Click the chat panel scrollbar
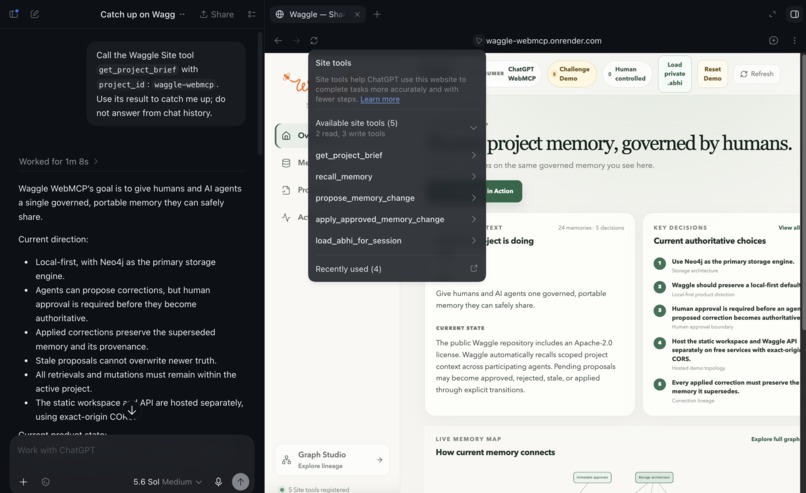 pyautogui.click(x=260, y=93)
